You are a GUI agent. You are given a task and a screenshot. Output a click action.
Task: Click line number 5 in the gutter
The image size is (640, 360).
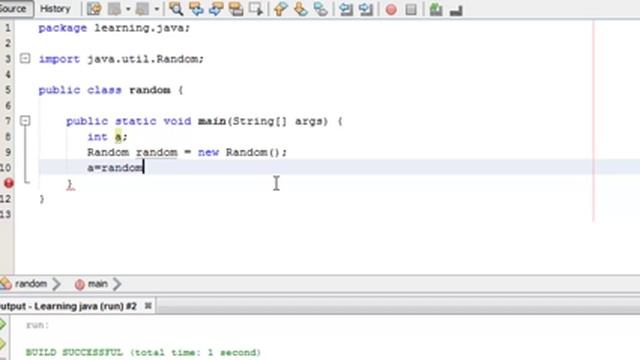tap(7, 90)
